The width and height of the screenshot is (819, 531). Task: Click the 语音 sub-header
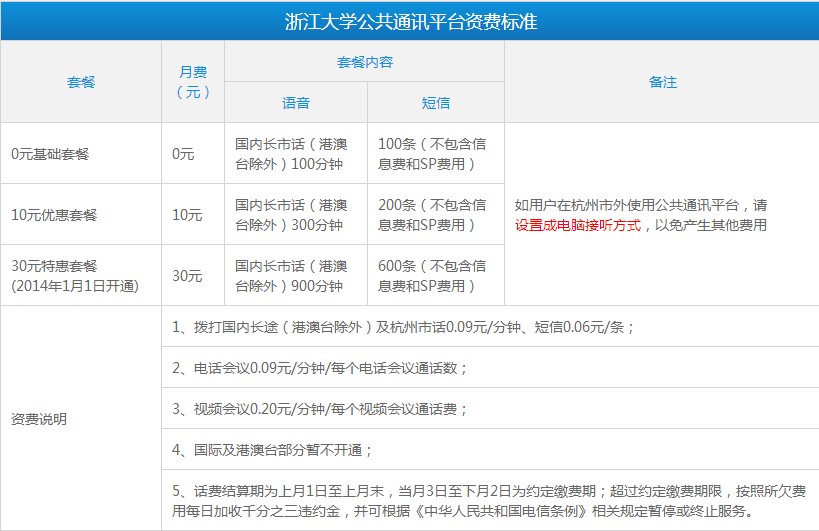296,103
